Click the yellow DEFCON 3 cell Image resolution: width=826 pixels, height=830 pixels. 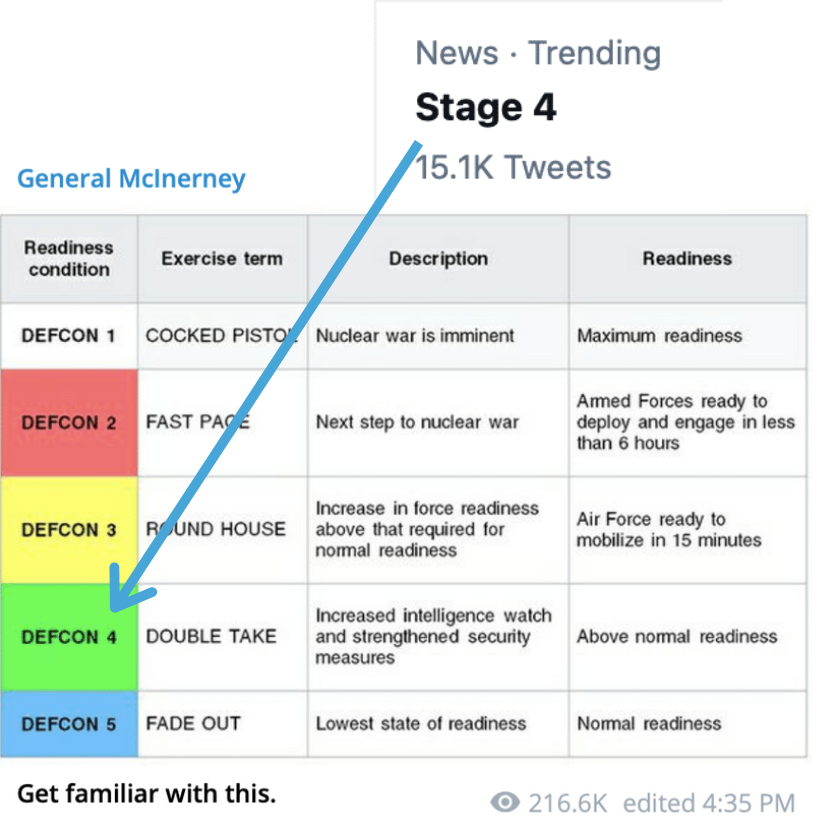69,530
